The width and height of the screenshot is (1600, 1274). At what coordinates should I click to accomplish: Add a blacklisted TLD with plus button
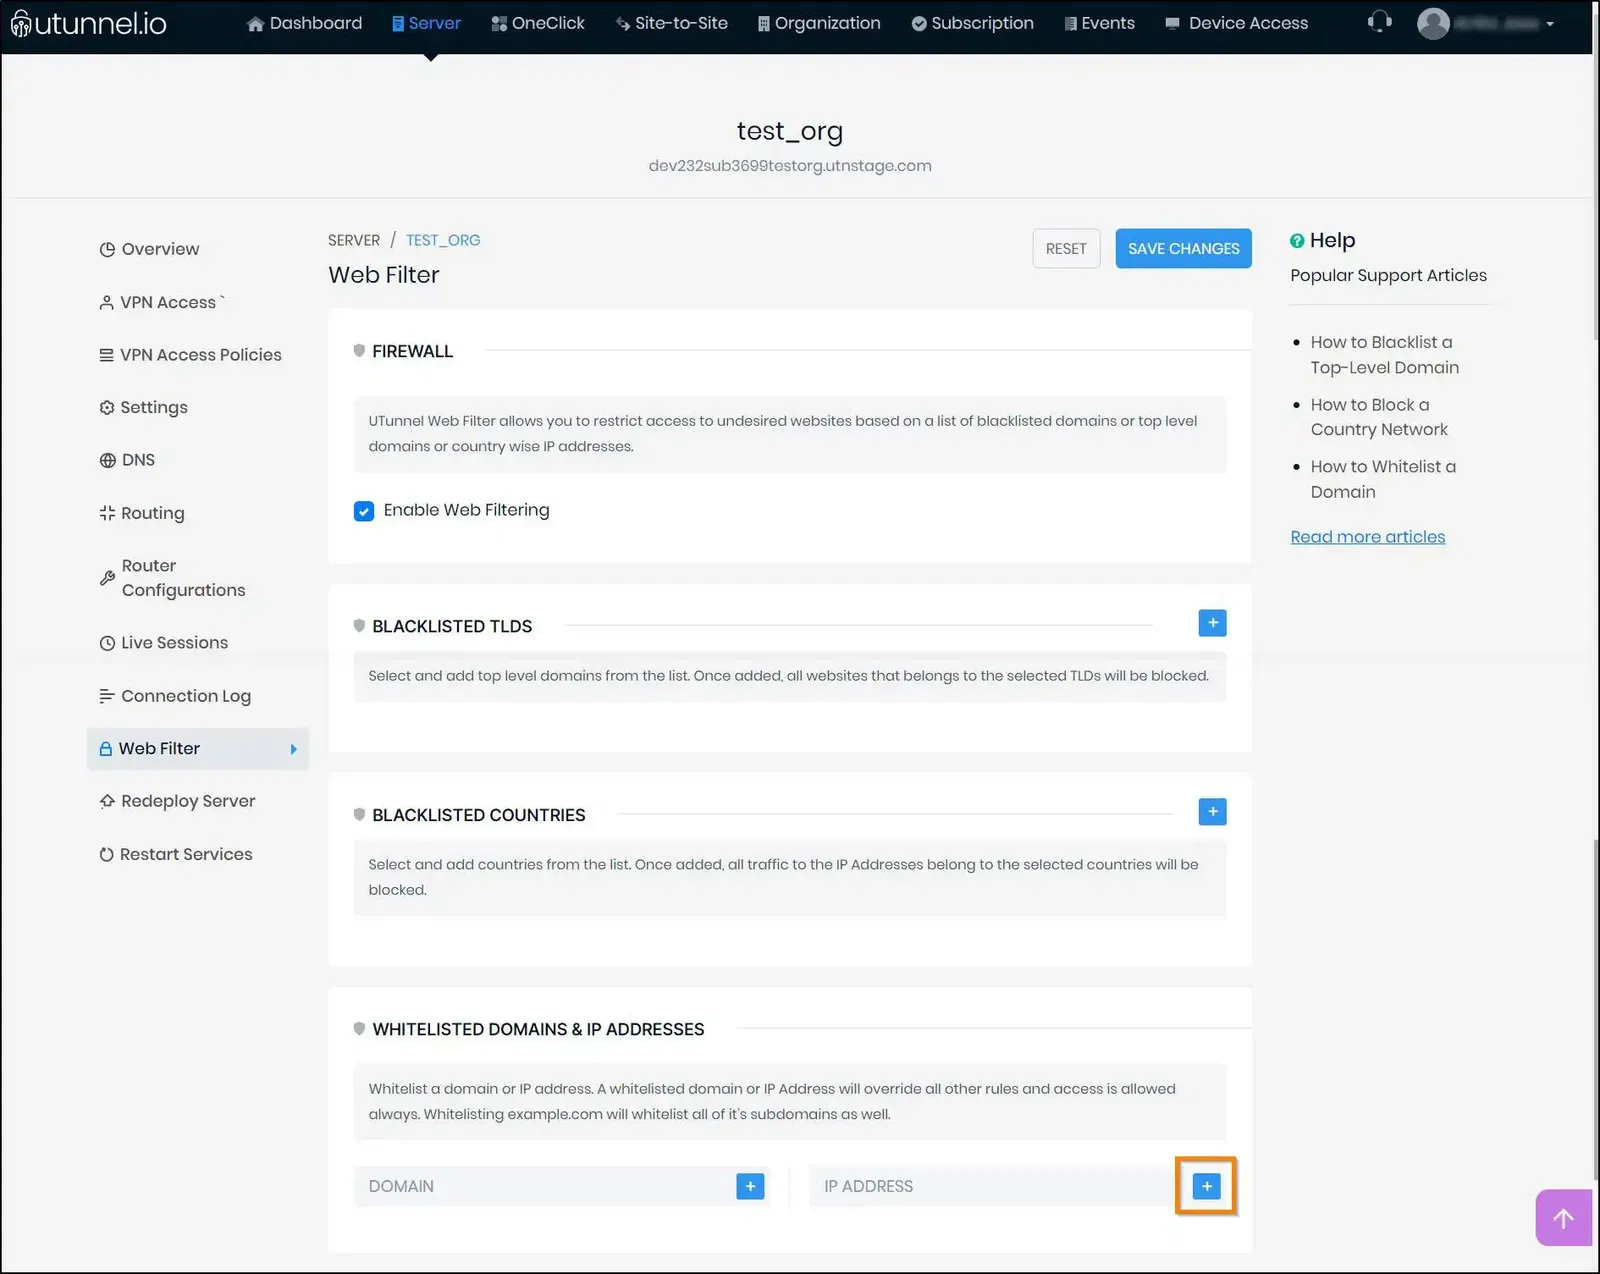(x=1212, y=623)
